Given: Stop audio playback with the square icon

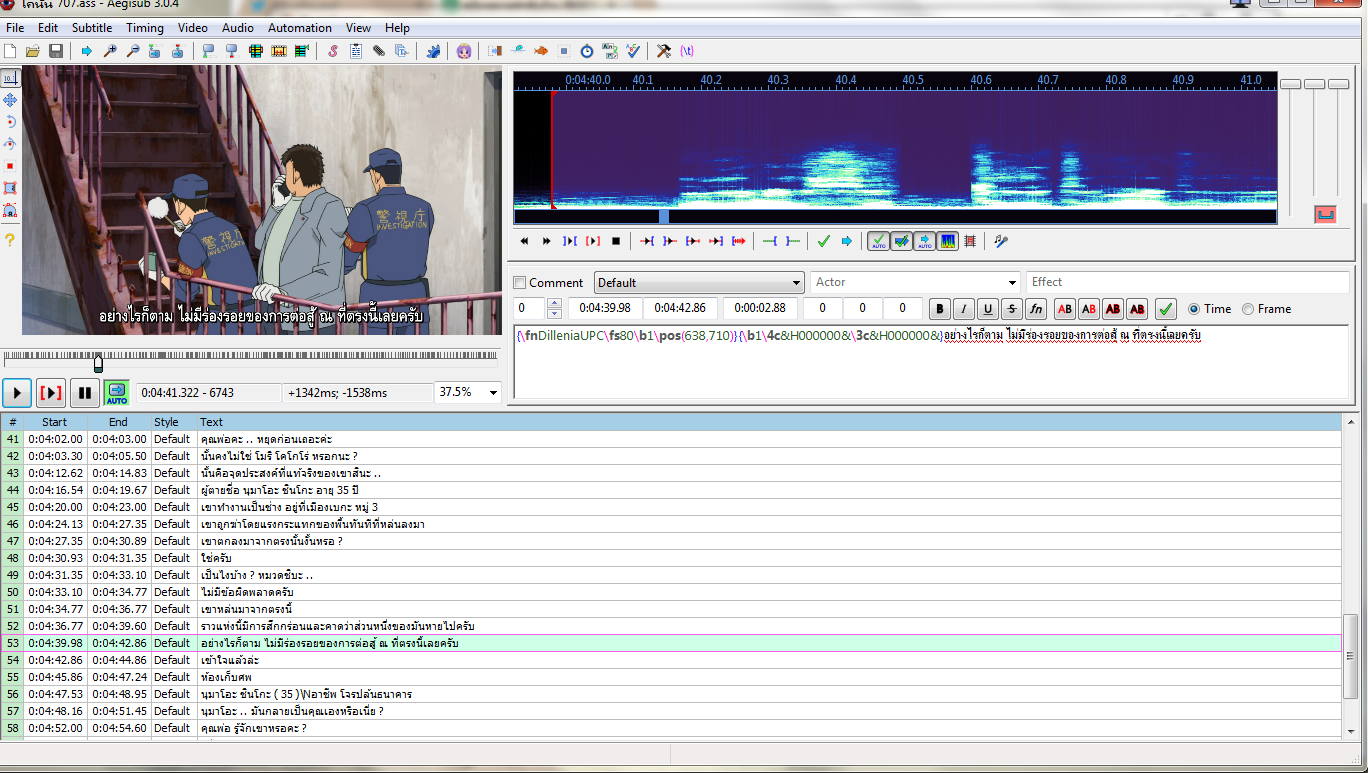Looking at the screenshot, I should point(616,241).
